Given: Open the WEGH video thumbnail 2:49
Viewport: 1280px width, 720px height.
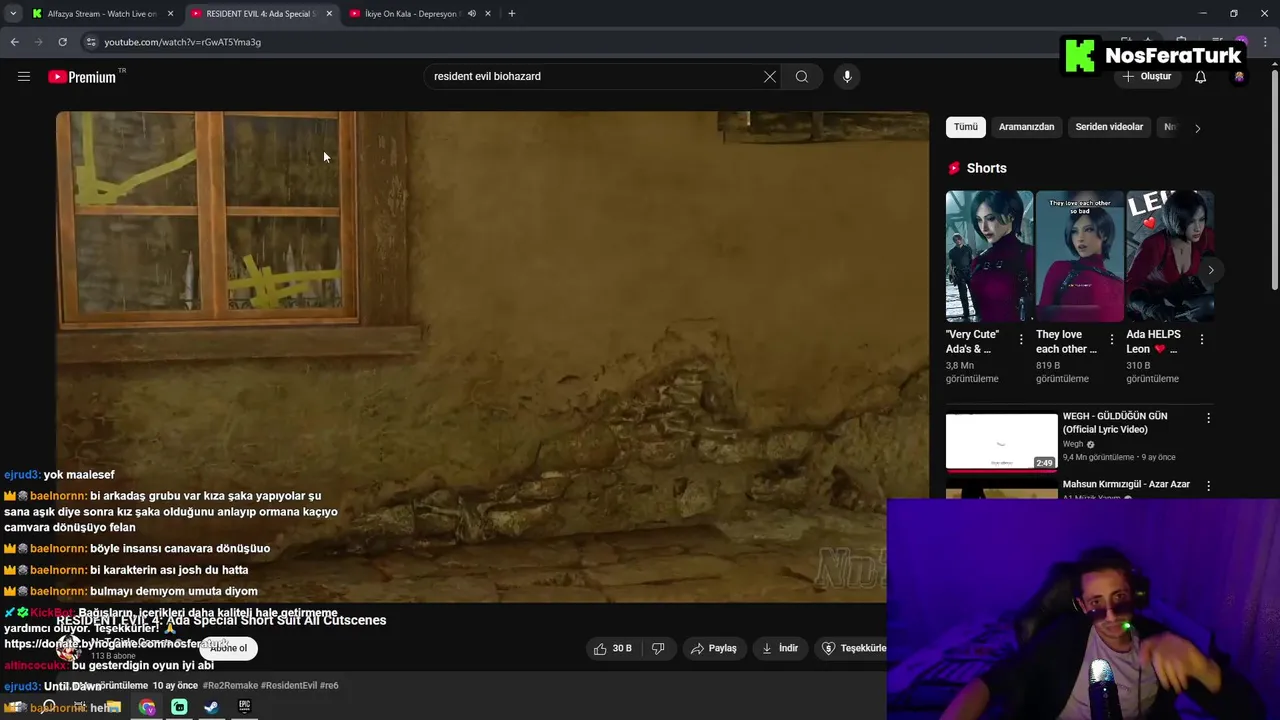Looking at the screenshot, I should [1002, 442].
